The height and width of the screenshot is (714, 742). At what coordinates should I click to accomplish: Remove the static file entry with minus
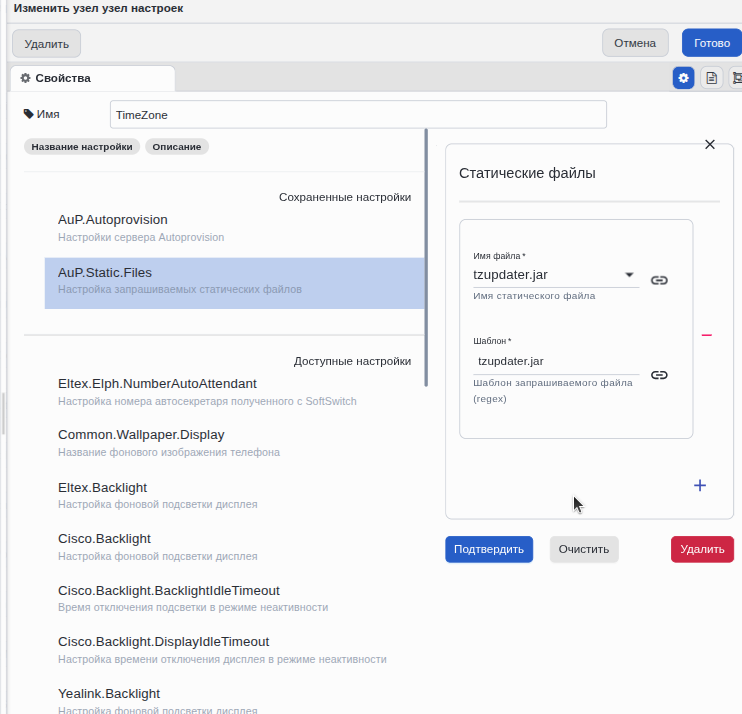click(707, 335)
